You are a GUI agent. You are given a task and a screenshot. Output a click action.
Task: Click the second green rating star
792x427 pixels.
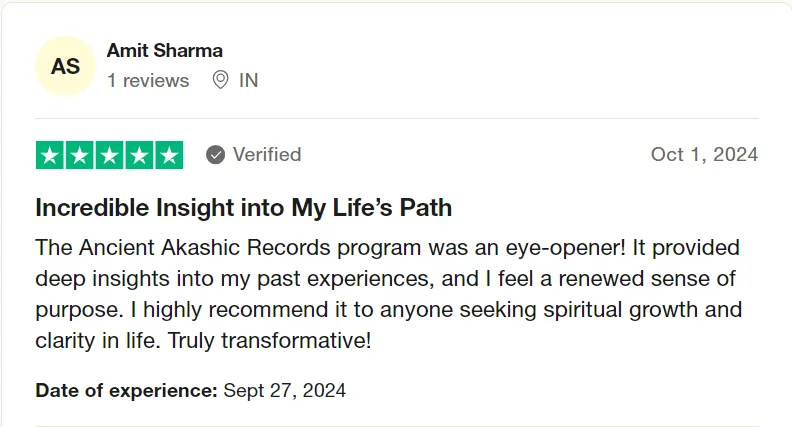[x=80, y=155]
